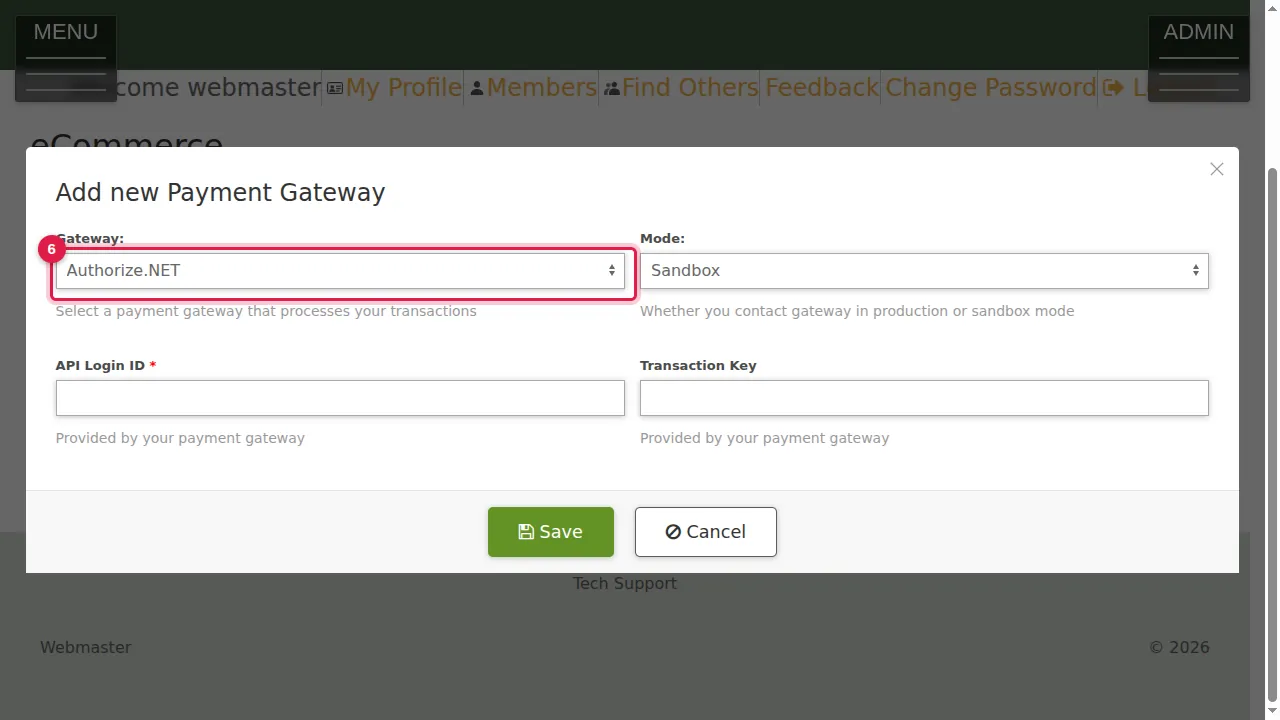Screen dimensions: 1280x720
Task: Click into the Transaction Key field
Action: (x=924, y=398)
